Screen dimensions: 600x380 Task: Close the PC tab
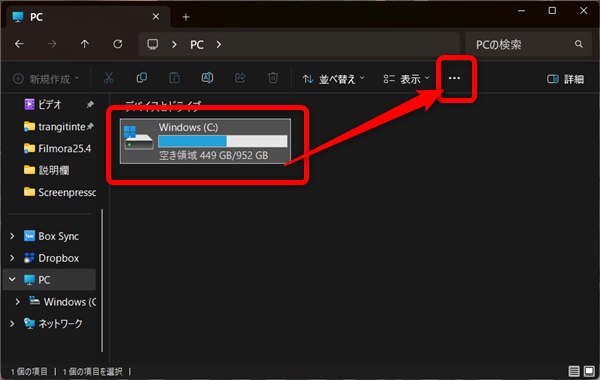pos(156,17)
